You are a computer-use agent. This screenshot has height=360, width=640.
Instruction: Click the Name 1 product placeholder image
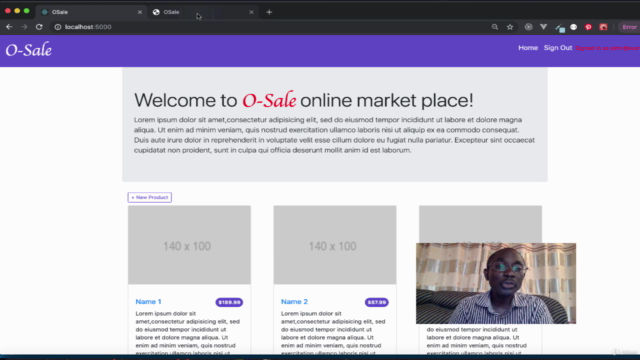tap(189, 245)
